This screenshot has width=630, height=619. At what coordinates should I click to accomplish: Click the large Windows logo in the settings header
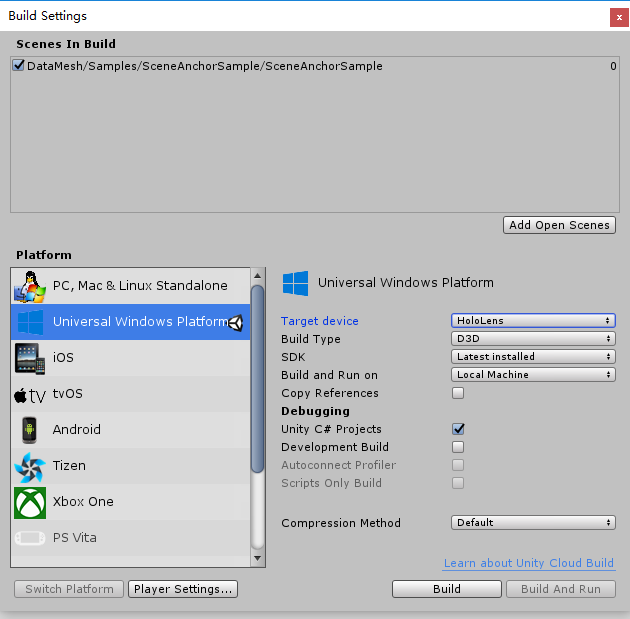click(295, 283)
